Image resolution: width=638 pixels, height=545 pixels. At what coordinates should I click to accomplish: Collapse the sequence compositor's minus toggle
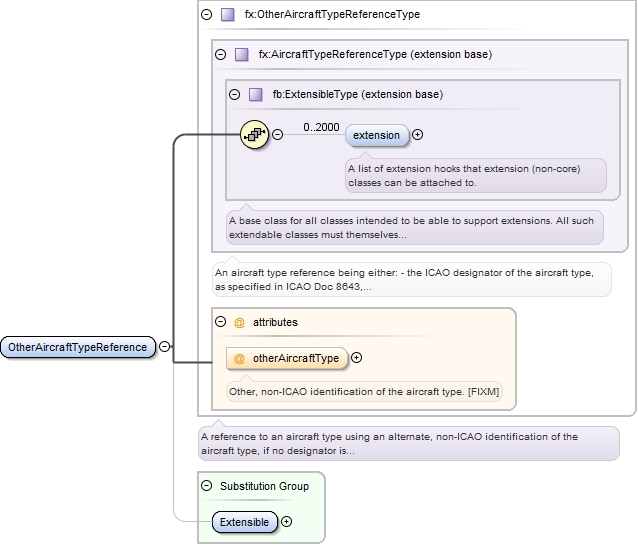click(277, 134)
